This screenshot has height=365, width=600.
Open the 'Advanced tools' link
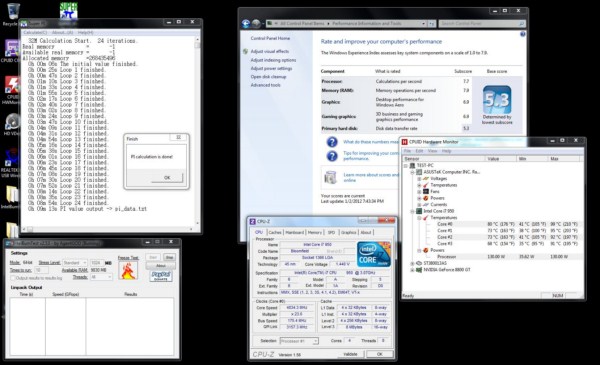(266, 85)
